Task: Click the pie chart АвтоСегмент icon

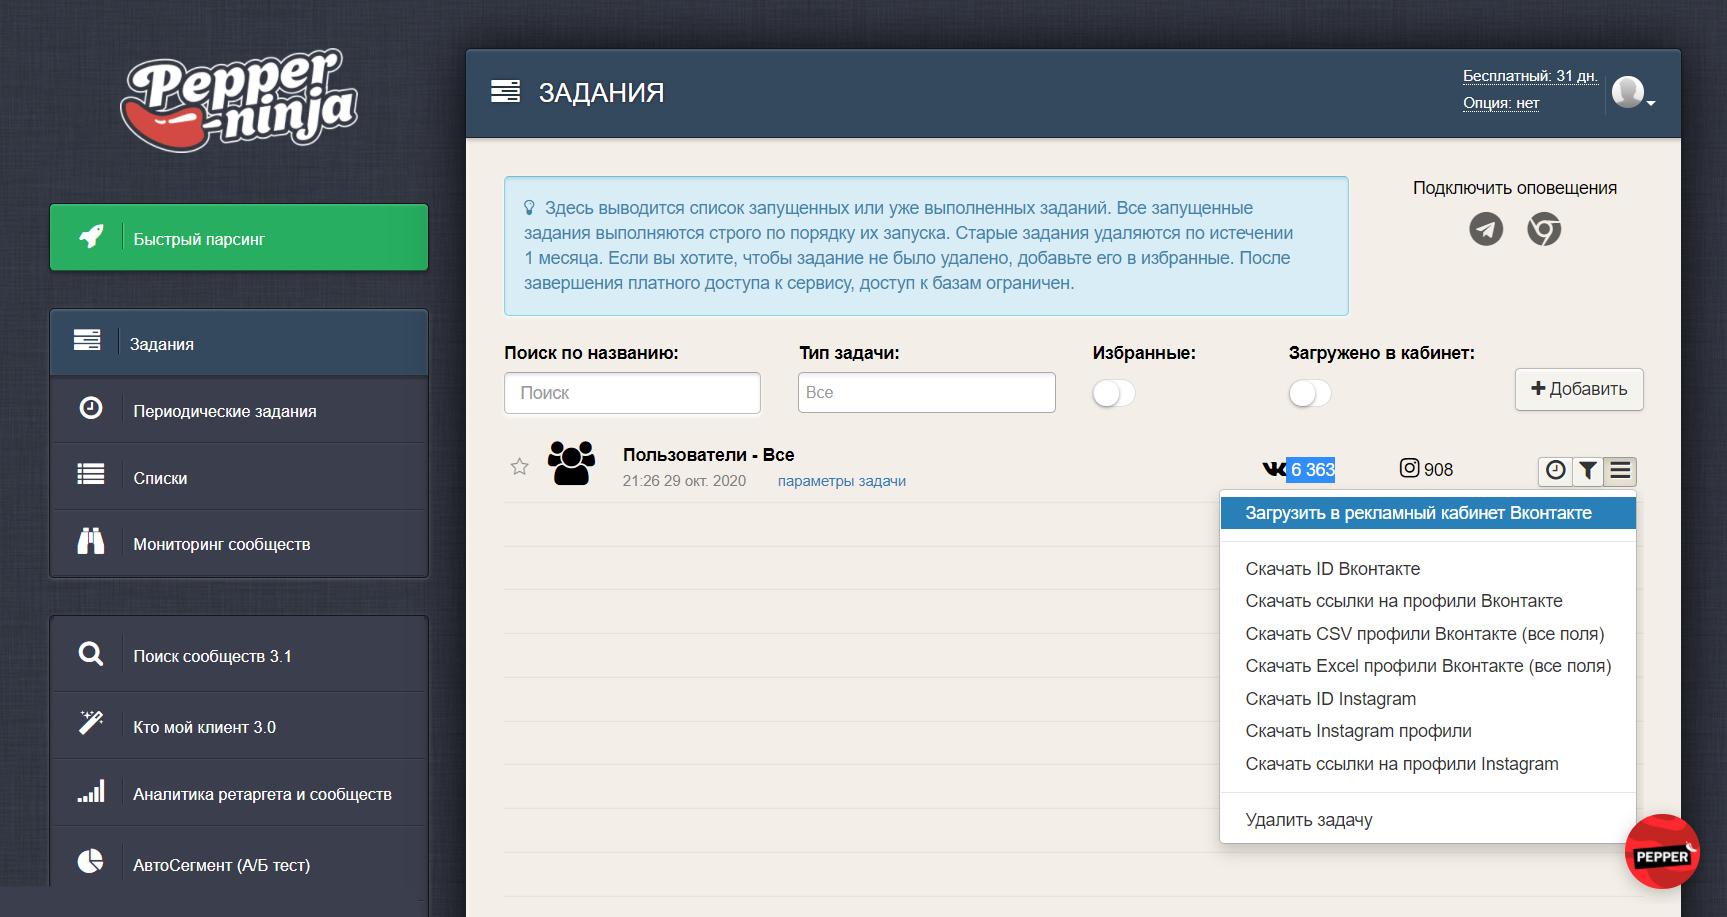Action: (x=91, y=861)
